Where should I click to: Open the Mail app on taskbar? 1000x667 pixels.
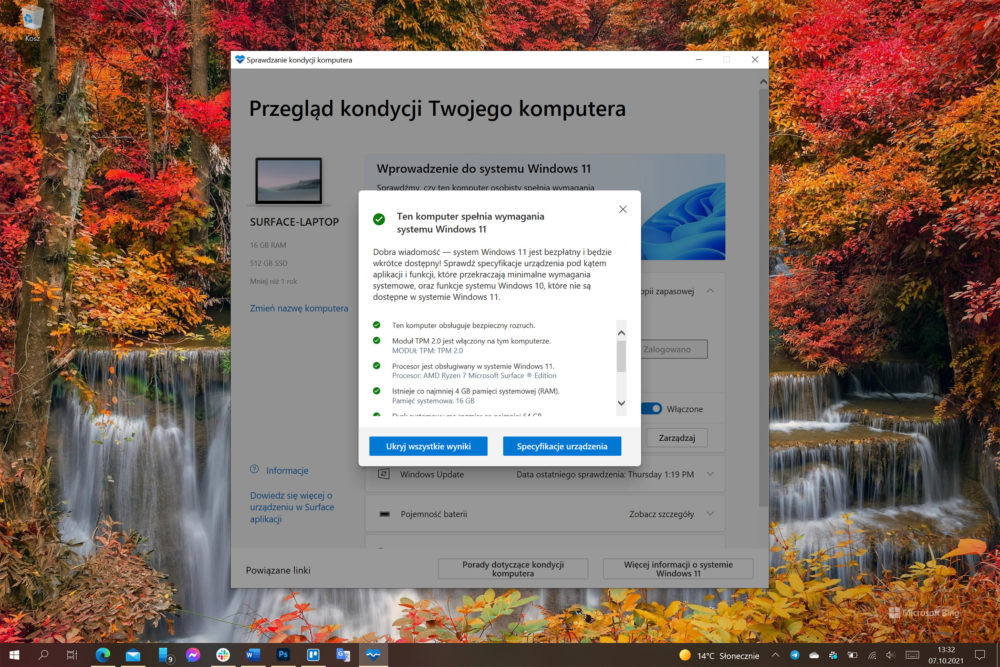click(133, 655)
